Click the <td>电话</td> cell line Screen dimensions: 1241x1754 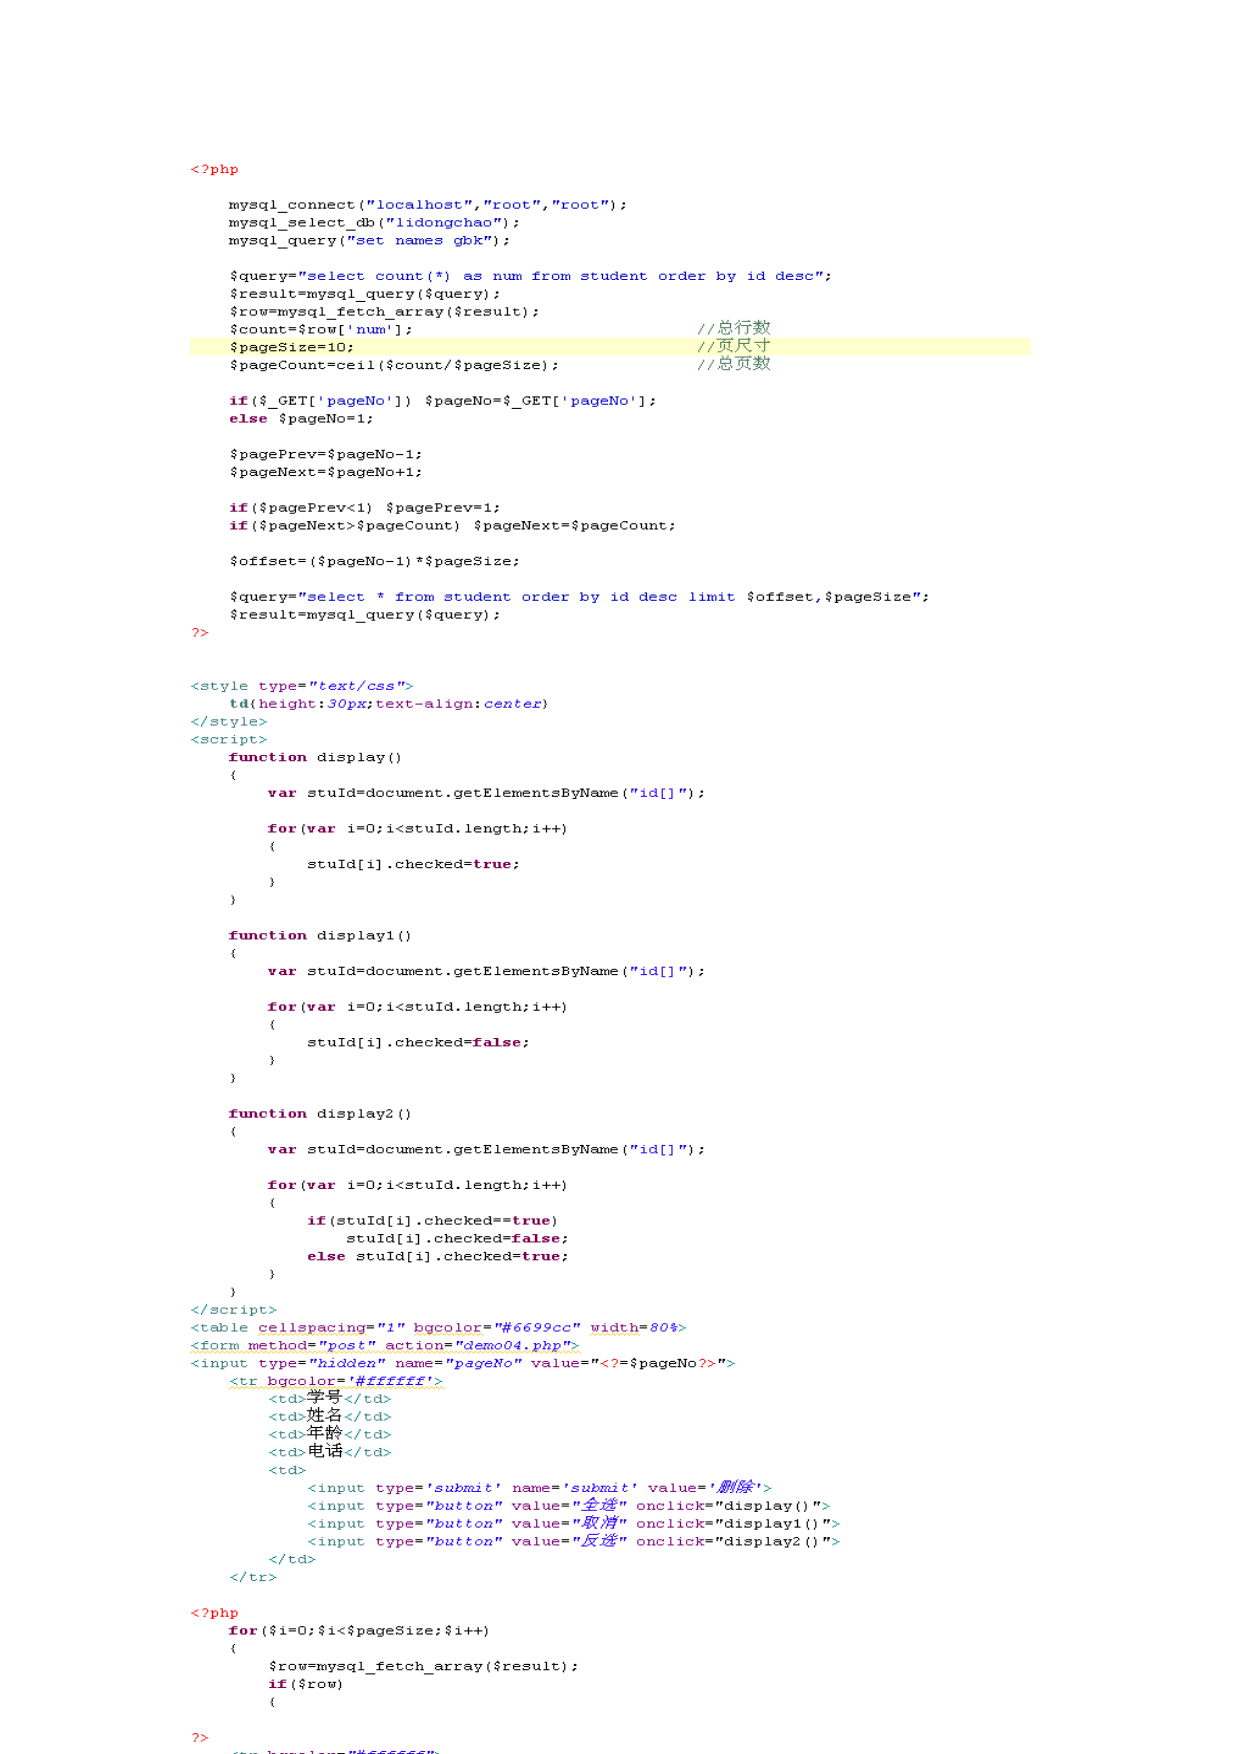pos(329,1453)
